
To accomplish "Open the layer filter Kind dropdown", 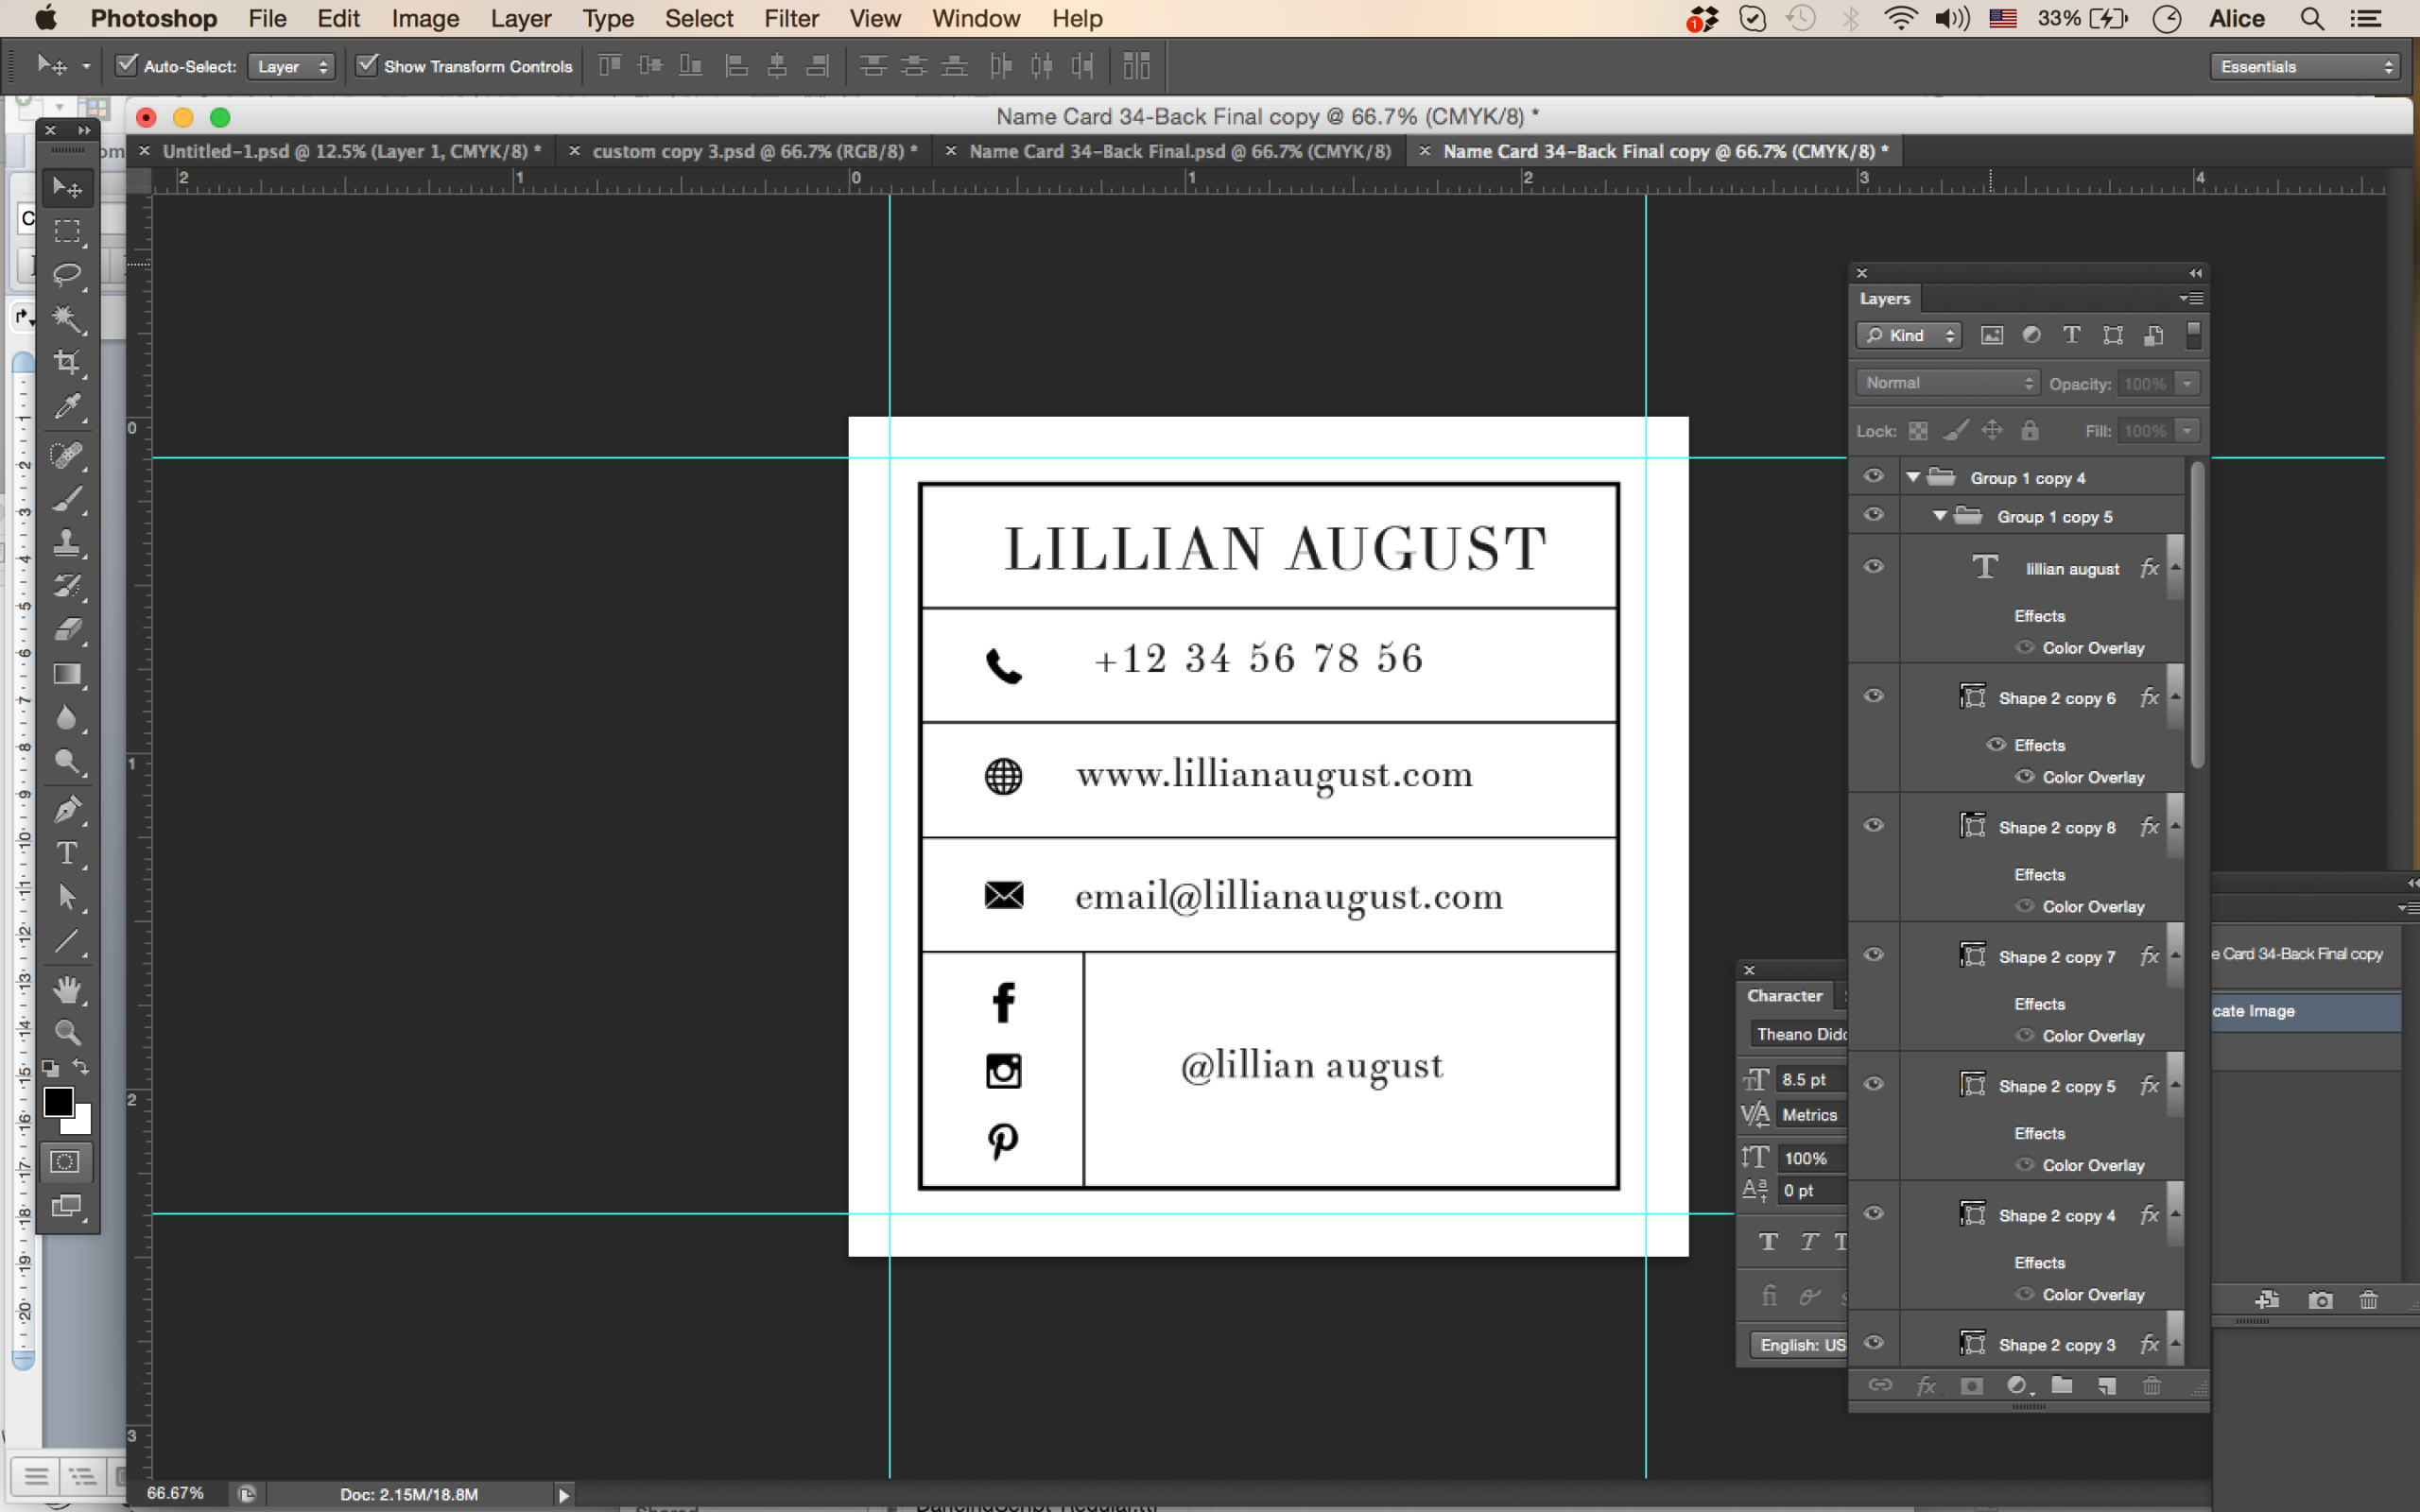I will 1909,336.
